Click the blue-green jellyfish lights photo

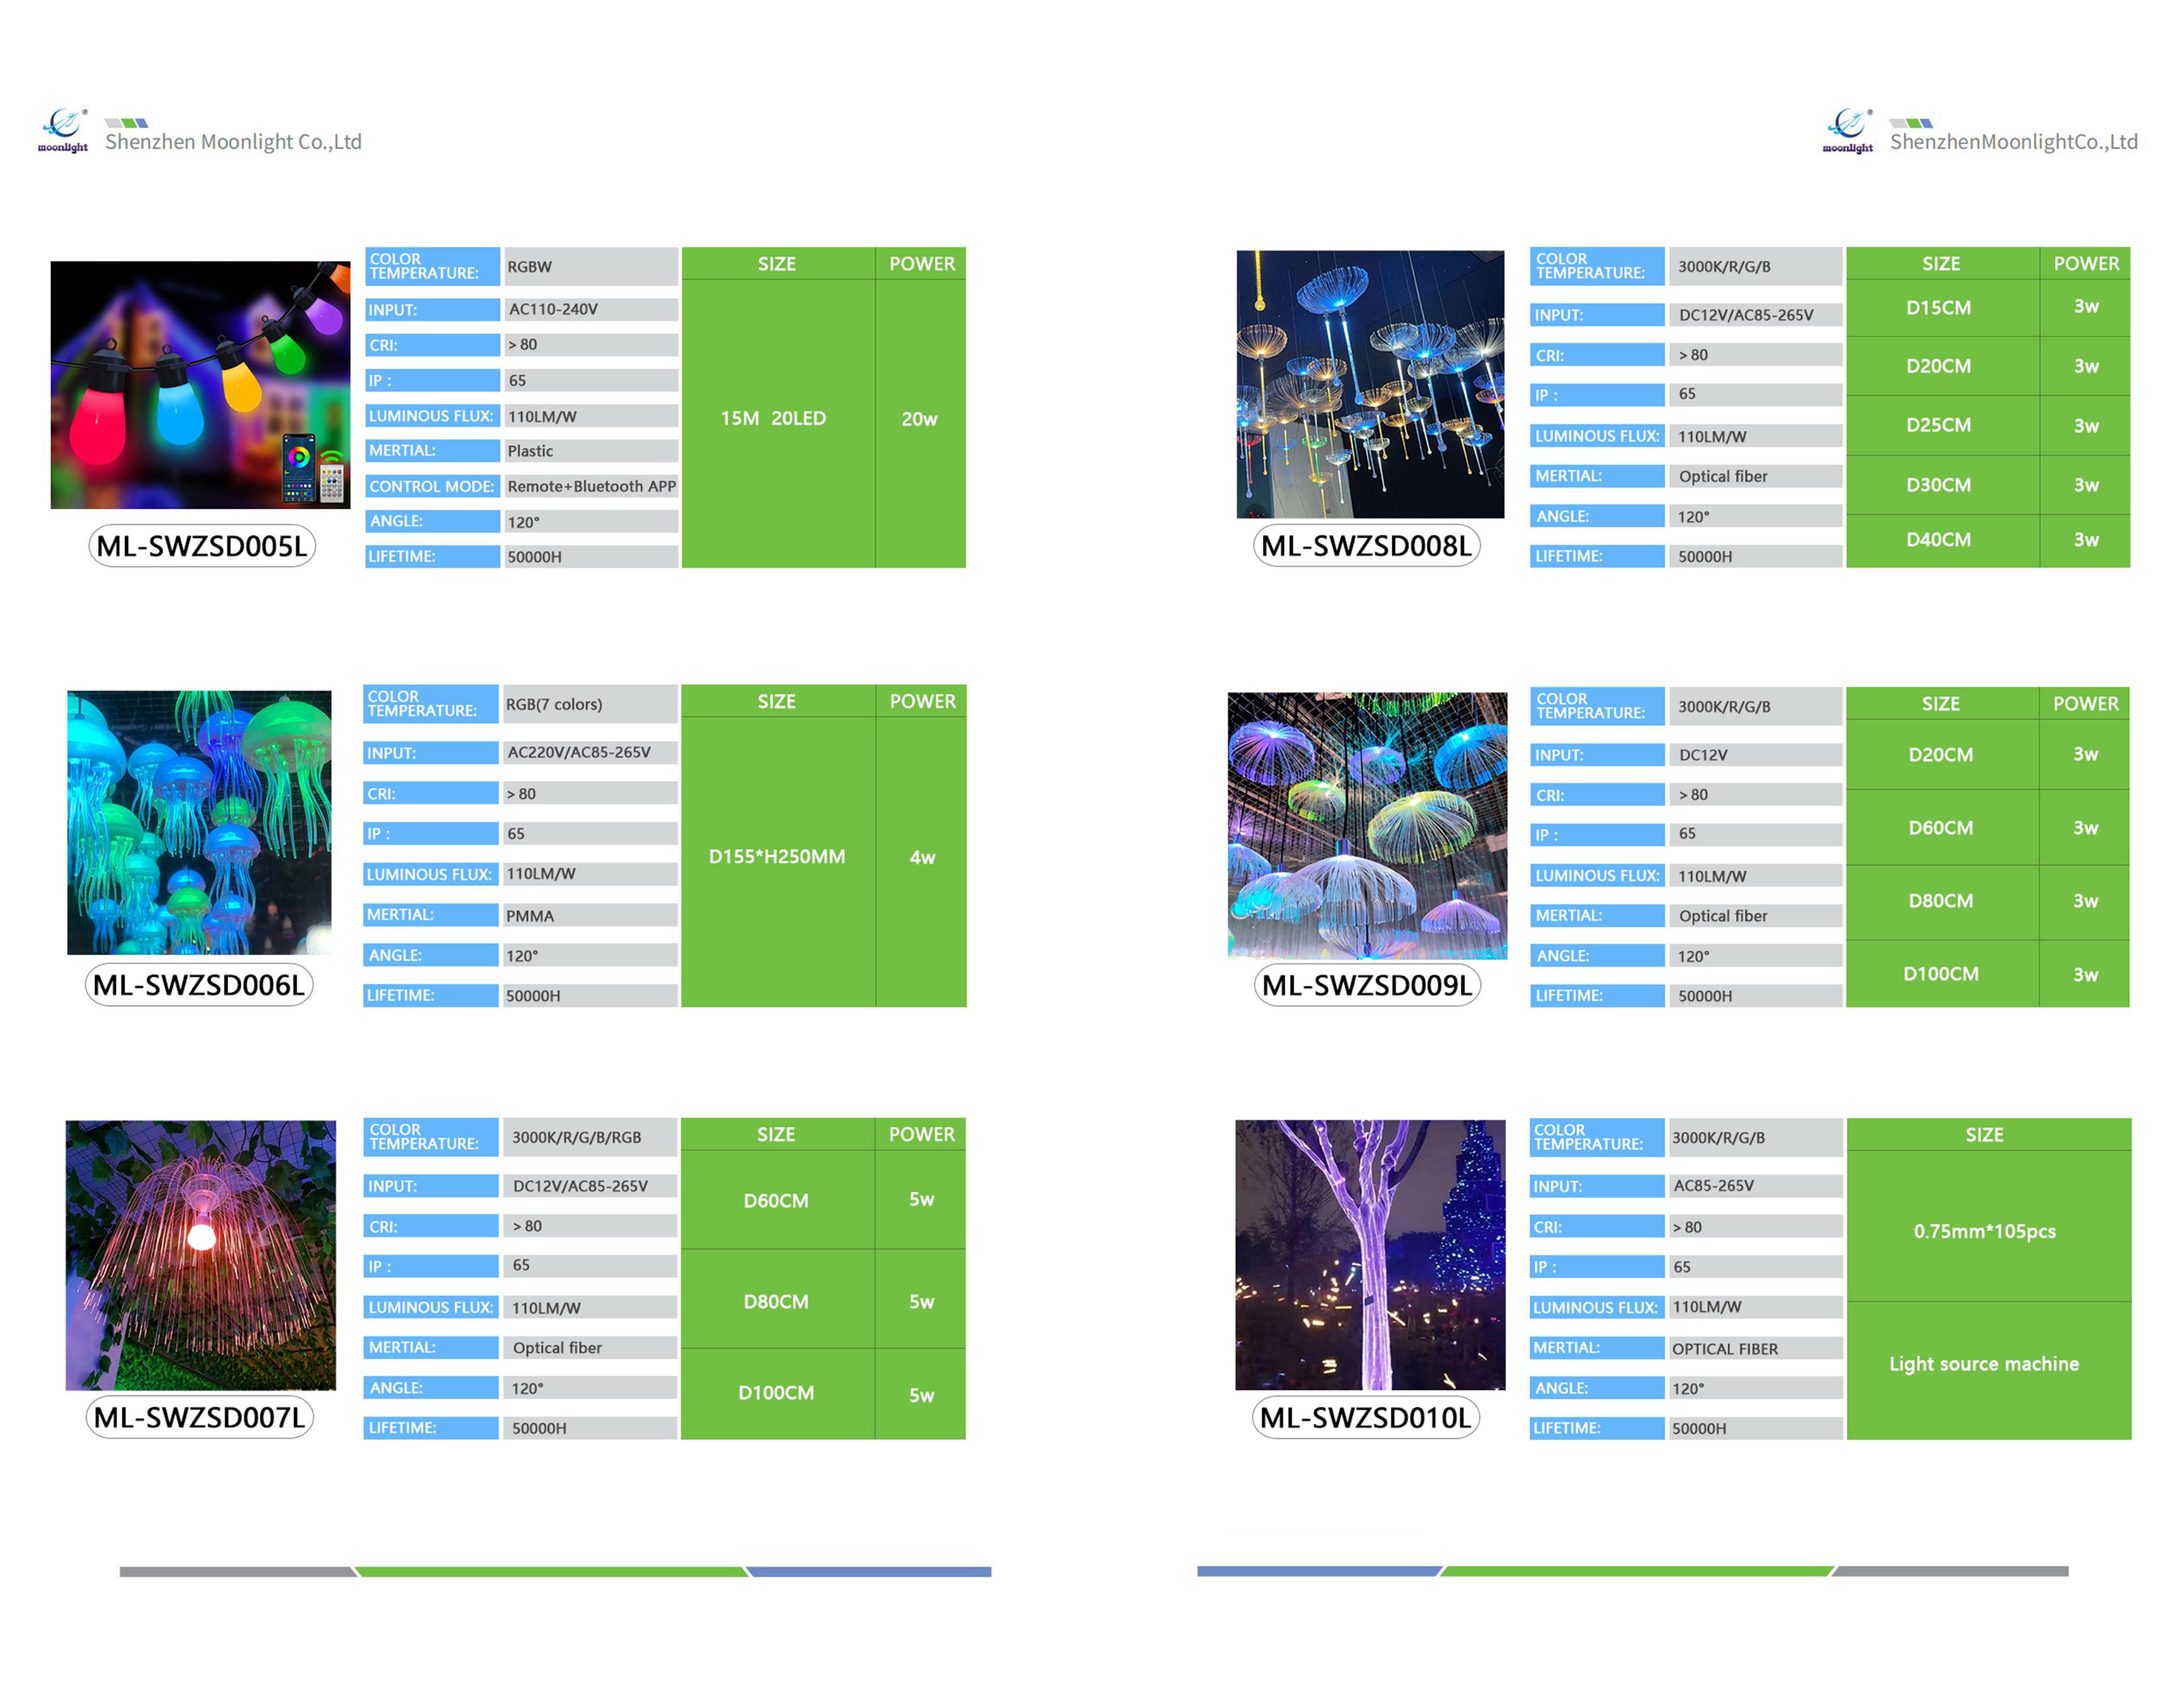199,822
